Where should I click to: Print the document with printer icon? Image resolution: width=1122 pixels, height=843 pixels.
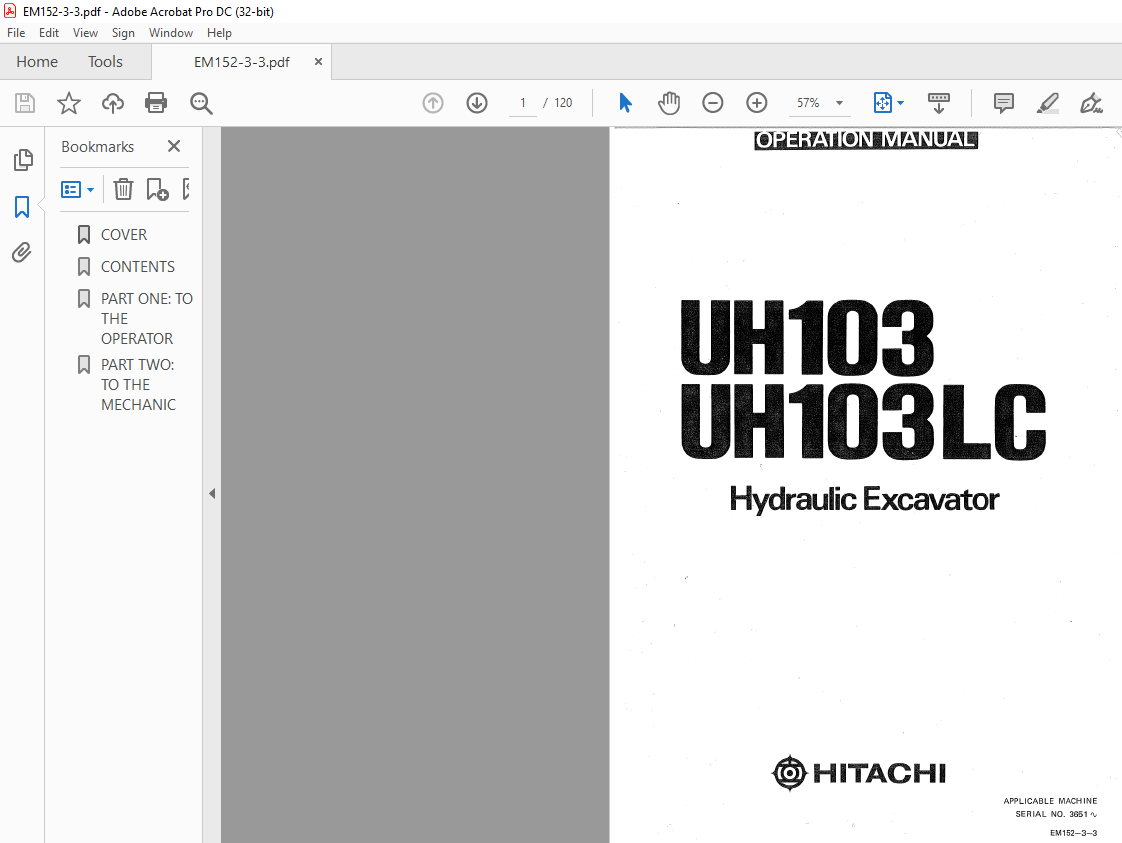coord(156,103)
